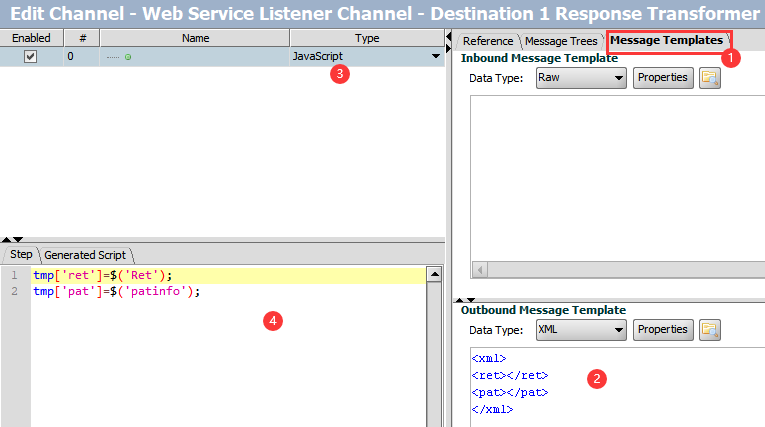Click line number 1 in script gutter
This screenshot has height=427, width=765.
click(15, 276)
